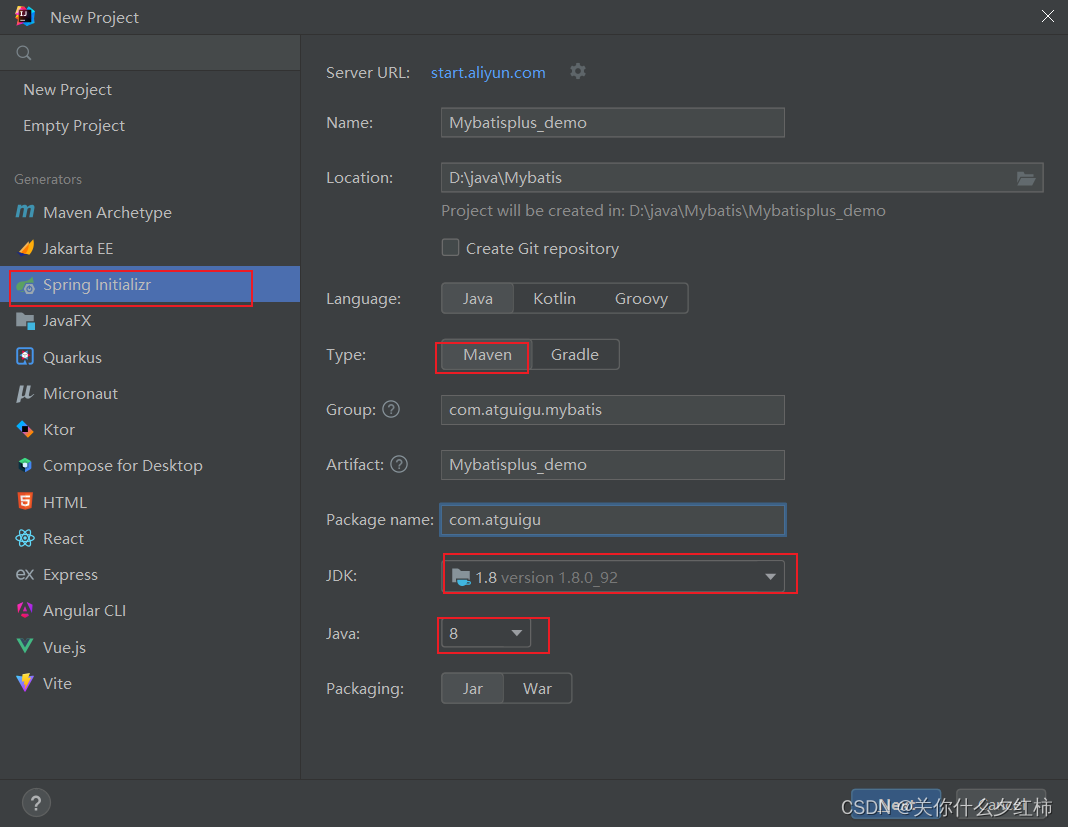Select JavaFX generator entry

click(150, 321)
